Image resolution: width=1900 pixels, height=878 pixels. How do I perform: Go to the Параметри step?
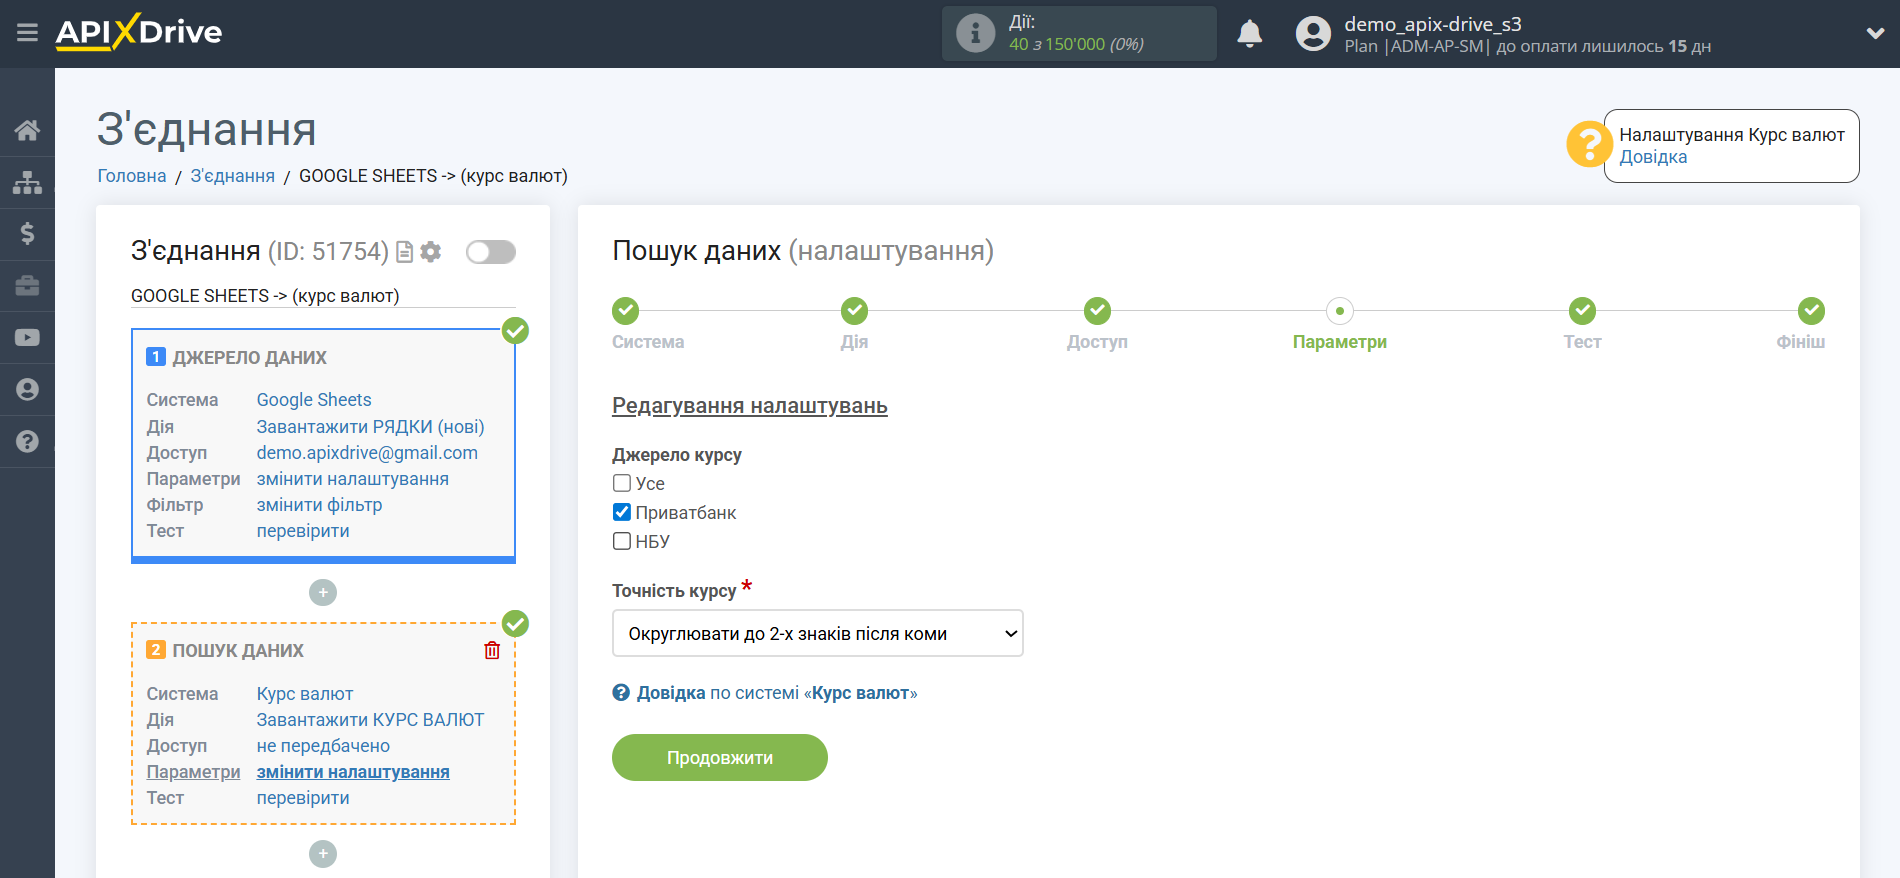click(1340, 311)
